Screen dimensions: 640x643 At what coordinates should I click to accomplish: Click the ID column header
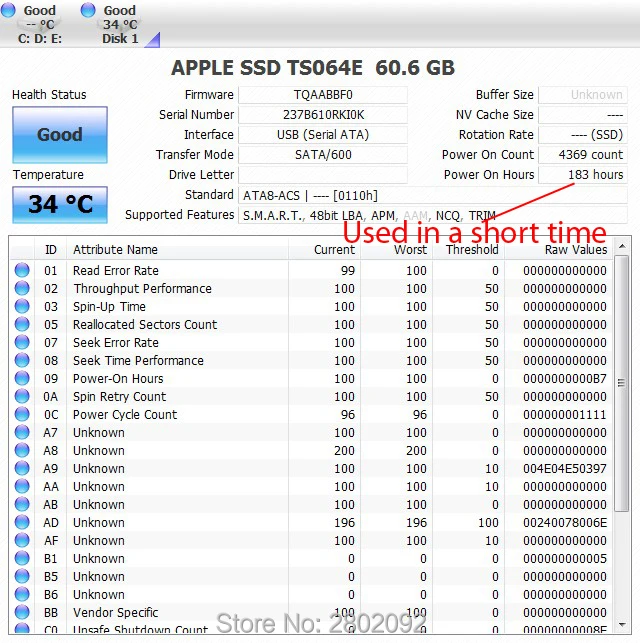coord(50,249)
